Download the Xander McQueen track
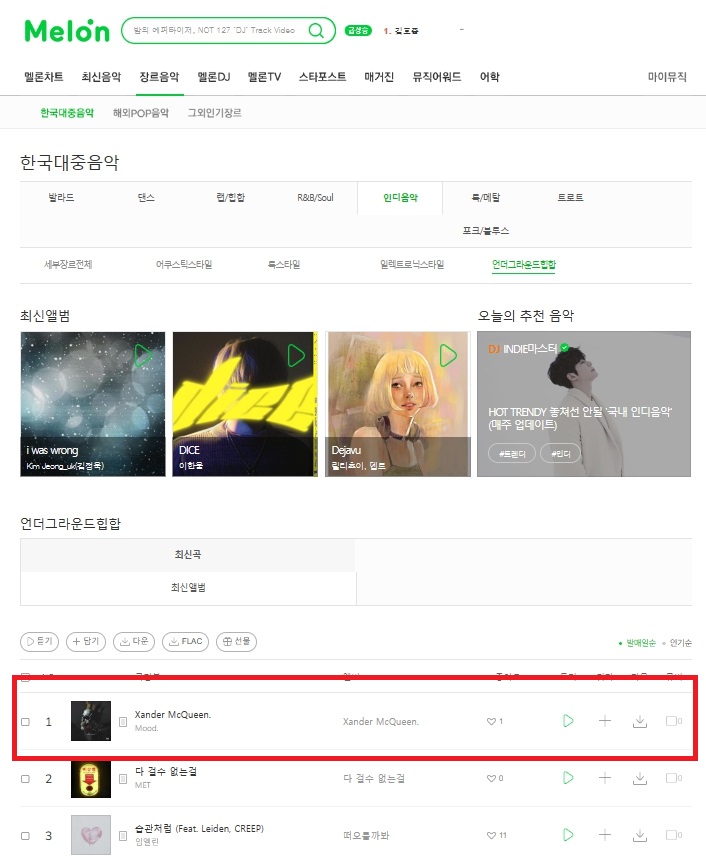The image size is (706, 861). tap(640, 721)
